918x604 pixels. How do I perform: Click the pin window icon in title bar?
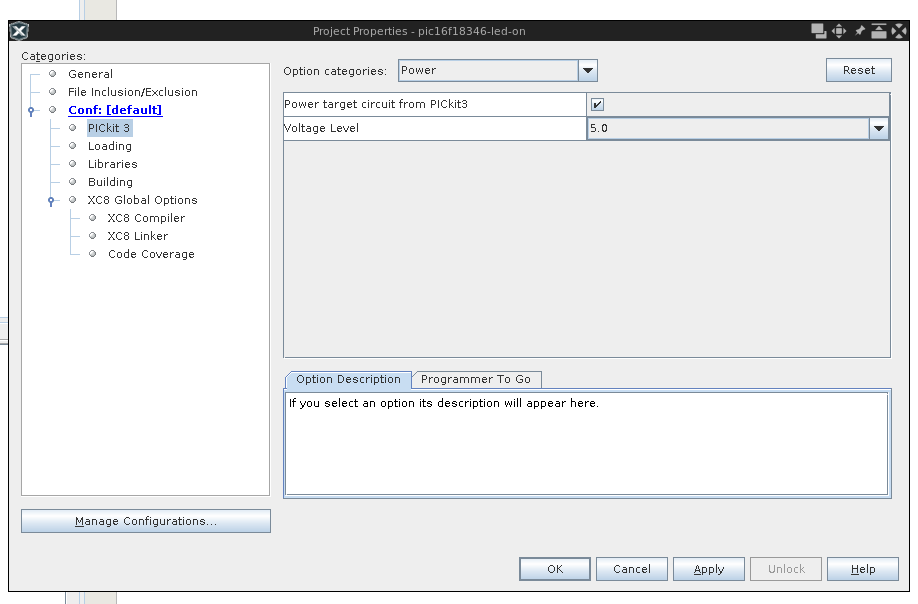[859, 31]
